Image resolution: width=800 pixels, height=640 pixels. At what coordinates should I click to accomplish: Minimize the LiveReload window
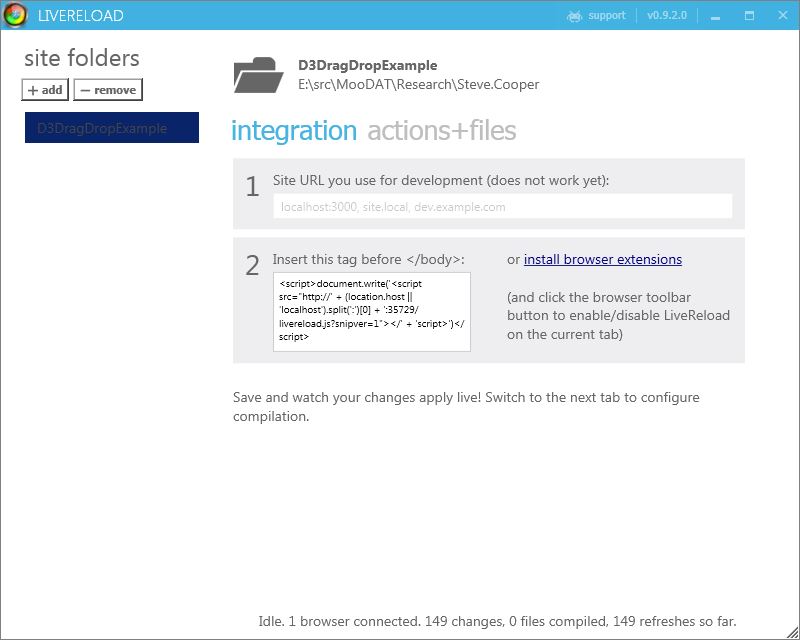pyautogui.click(x=716, y=16)
